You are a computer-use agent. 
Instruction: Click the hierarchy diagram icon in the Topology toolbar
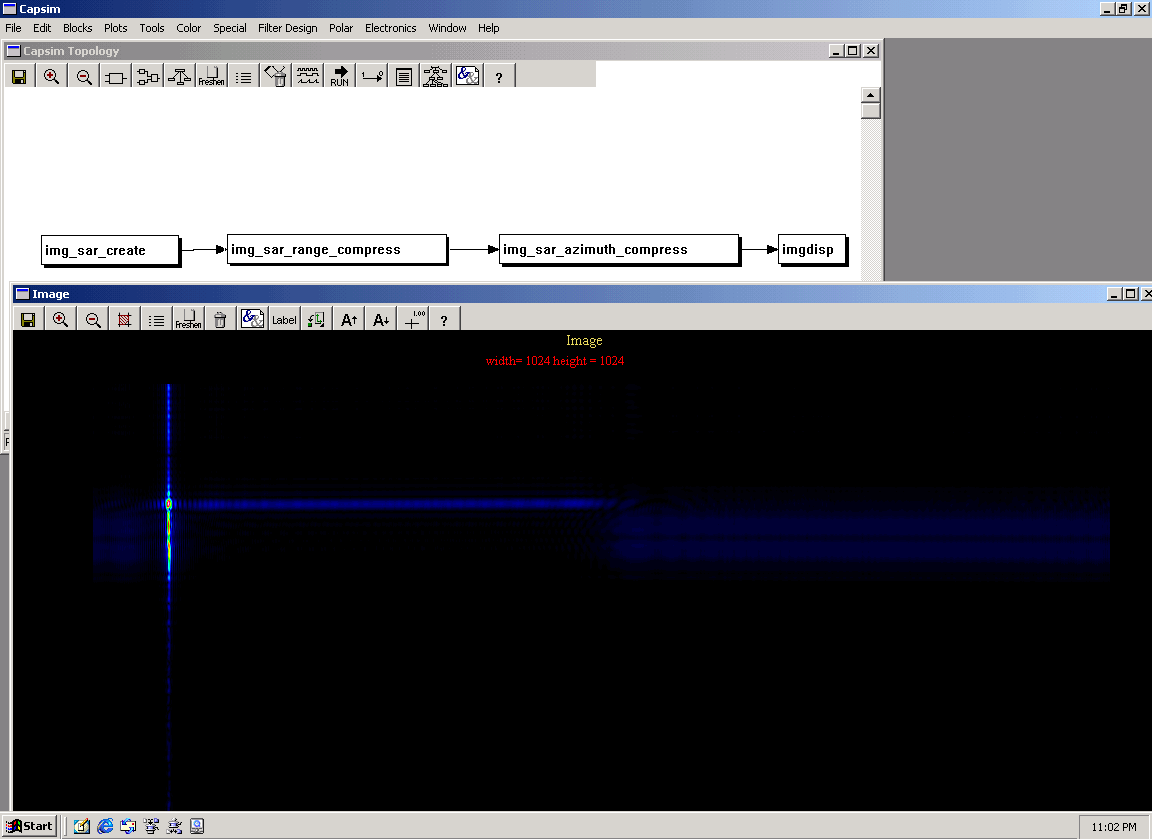coord(436,76)
